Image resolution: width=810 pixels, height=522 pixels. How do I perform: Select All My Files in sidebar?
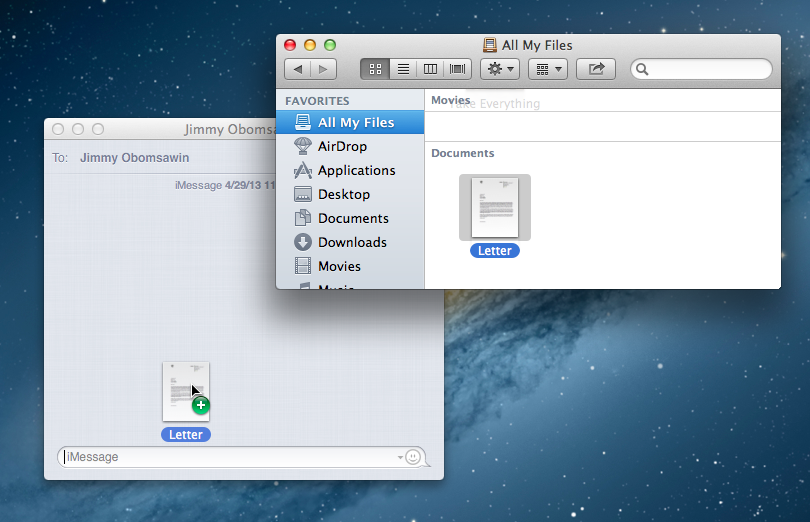click(350, 122)
